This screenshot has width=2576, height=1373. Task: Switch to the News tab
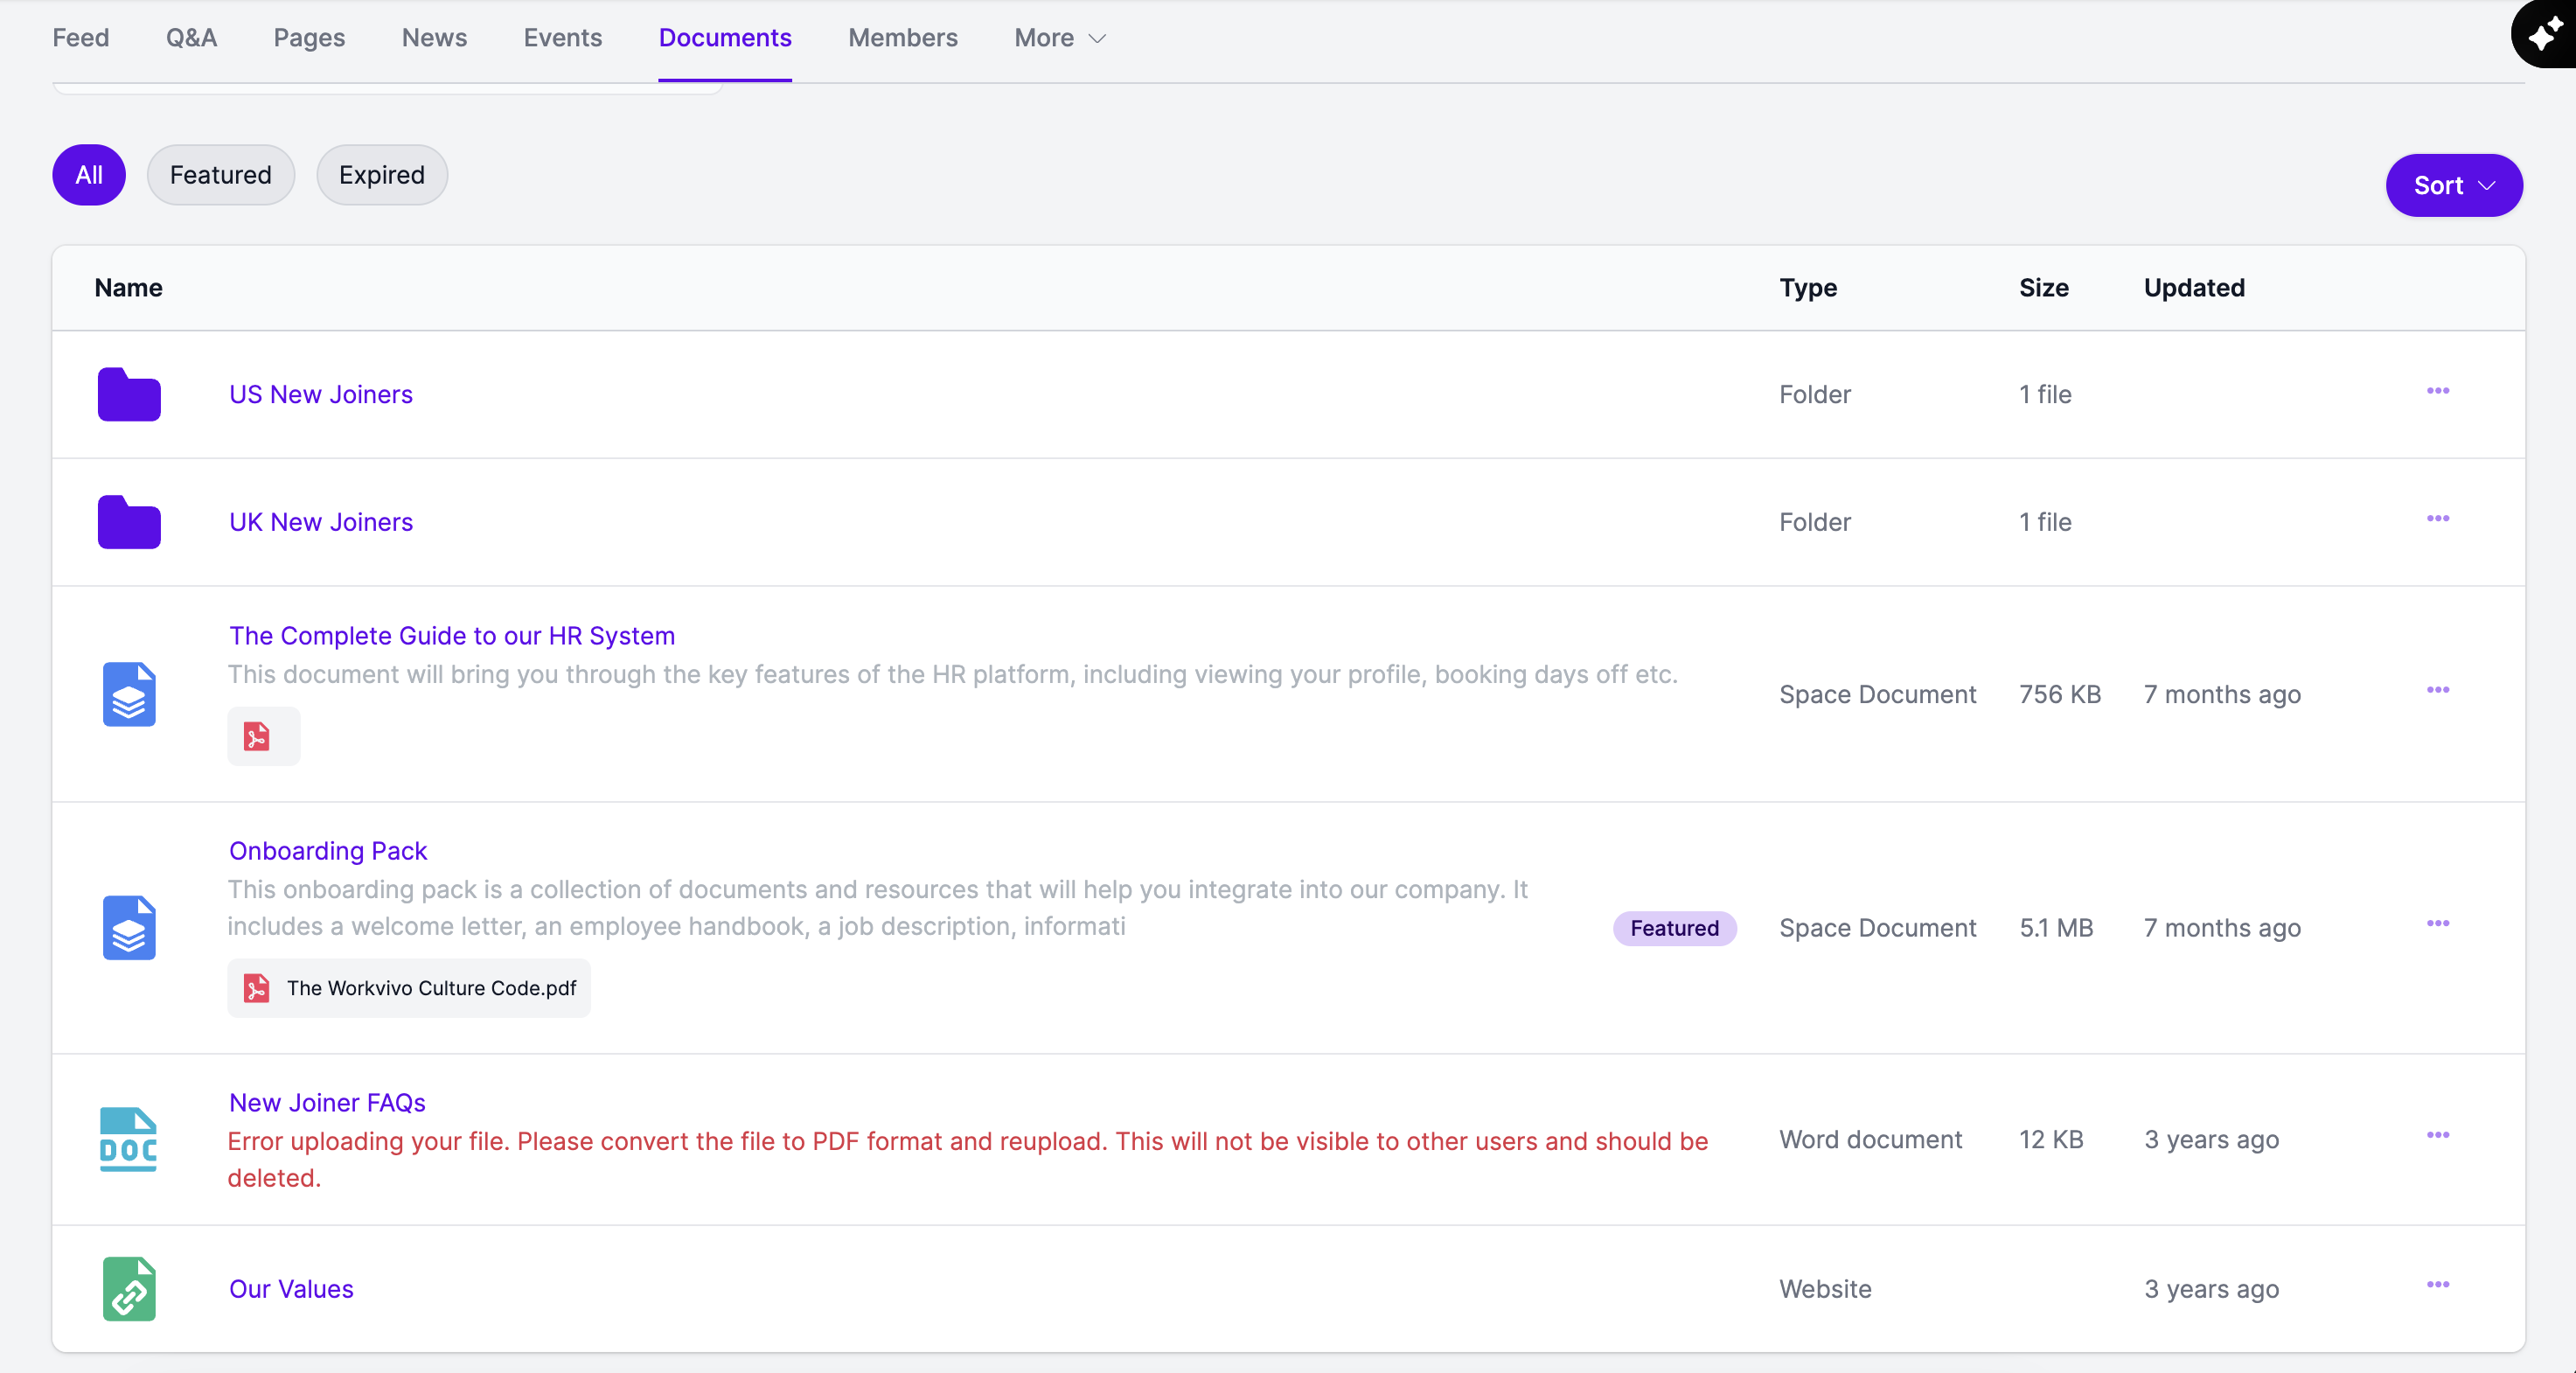pyautogui.click(x=434, y=38)
